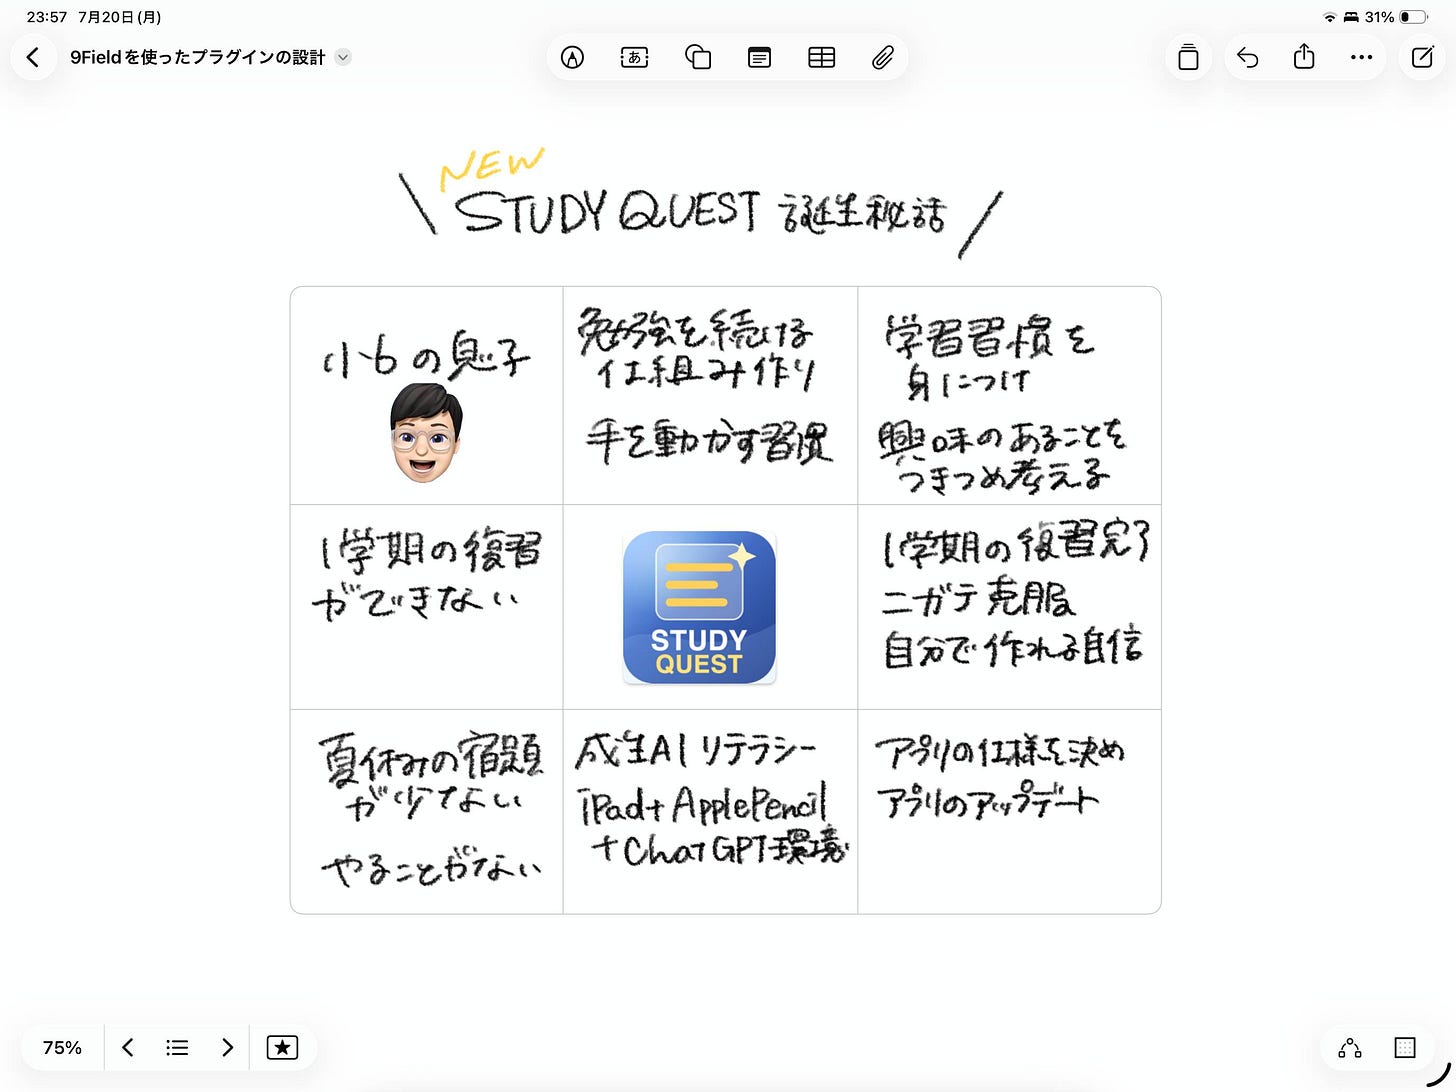This screenshot has height=1092, width=1456.
Task: Select handwriting 生成AIリテラシー
Action: [696, 751]
